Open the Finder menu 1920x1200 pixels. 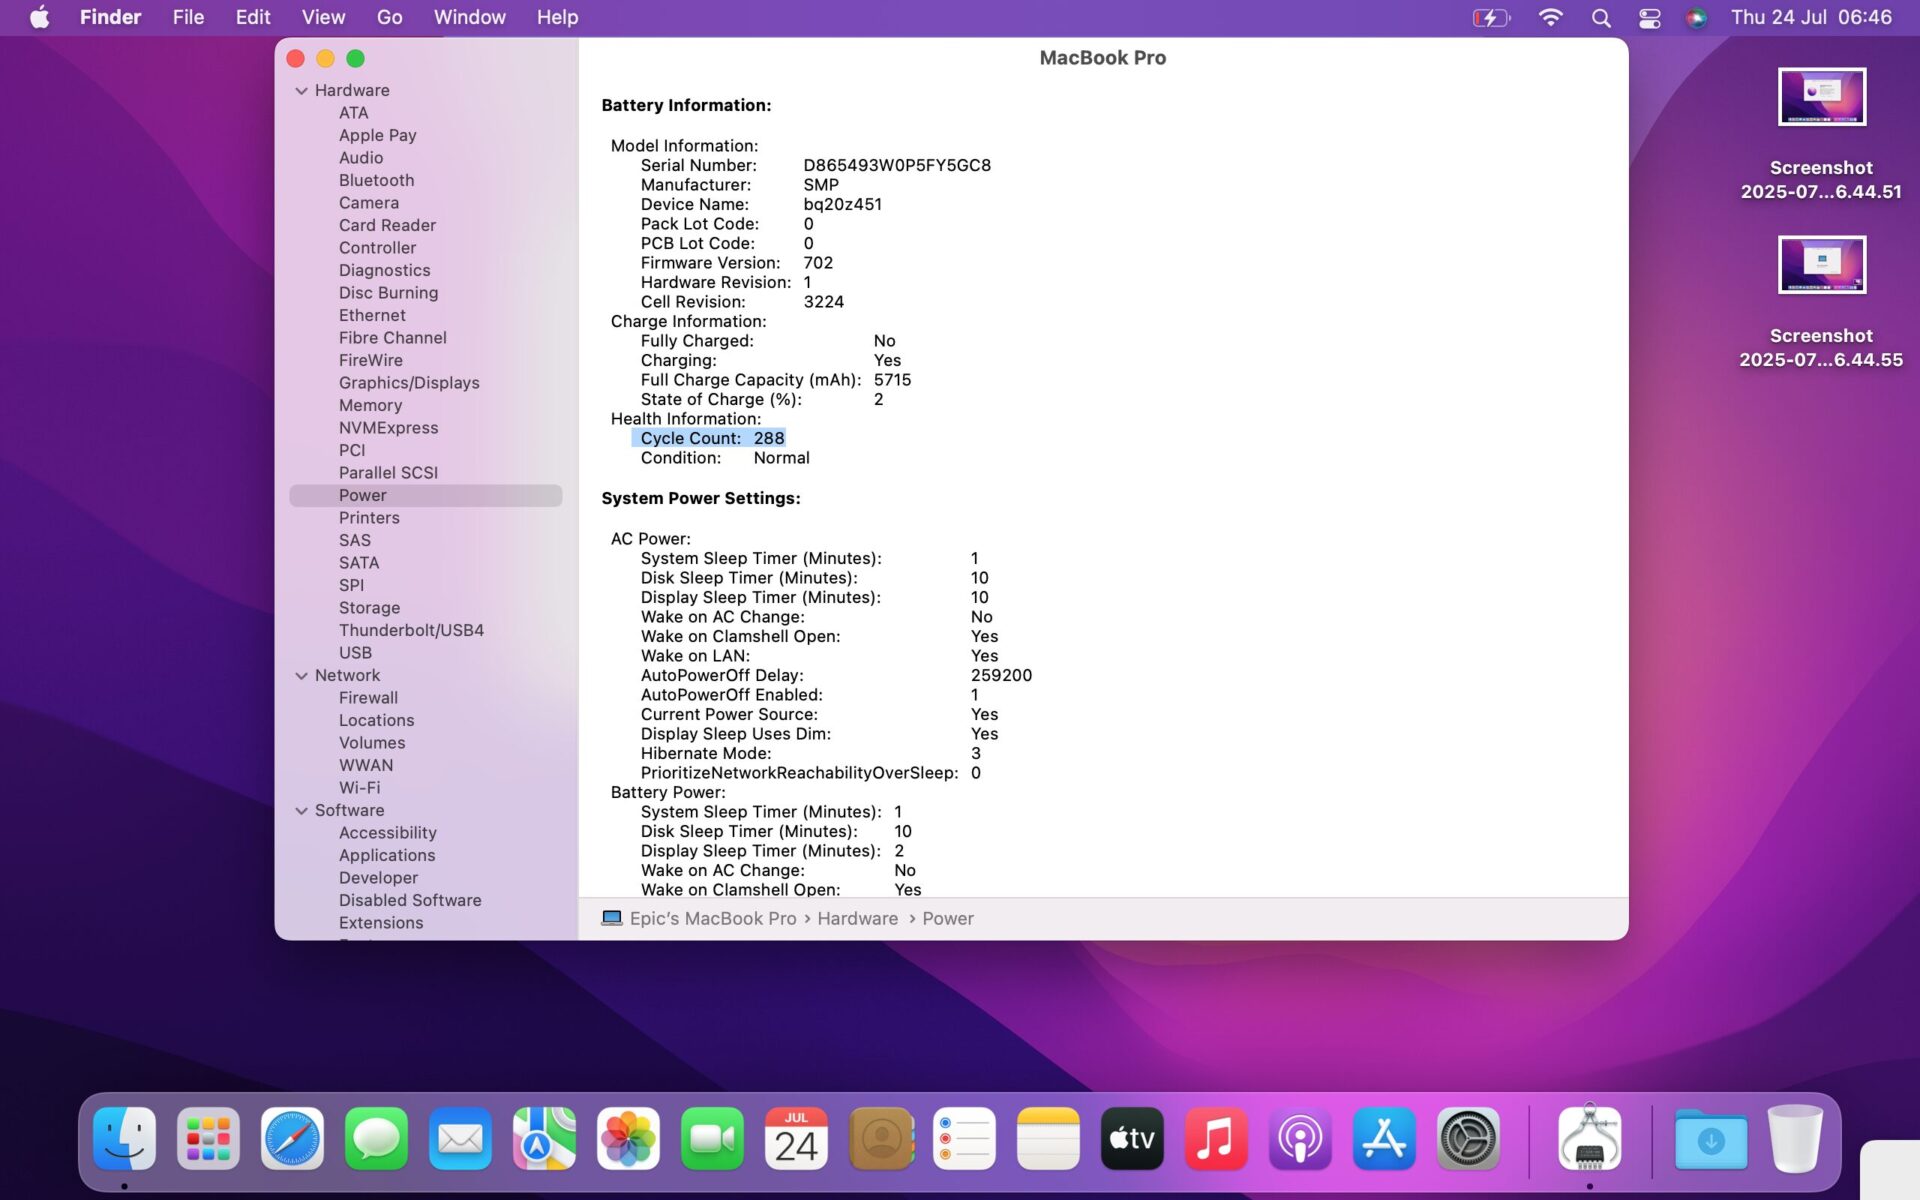110,17
